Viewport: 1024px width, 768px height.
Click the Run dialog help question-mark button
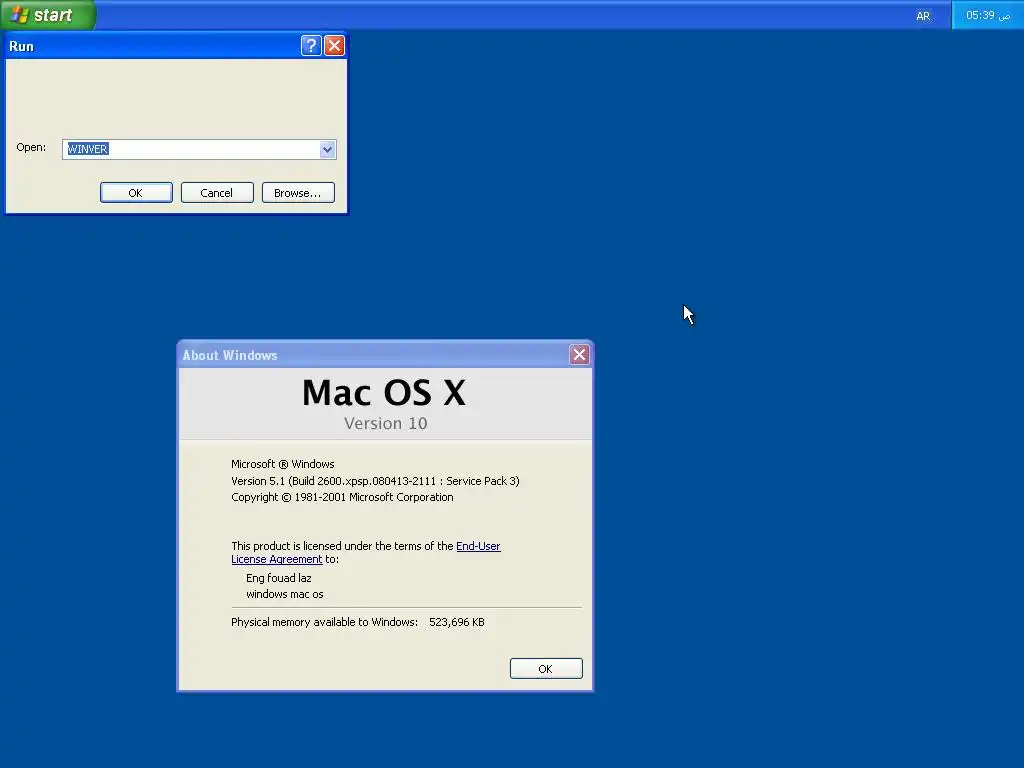point(311,45)
